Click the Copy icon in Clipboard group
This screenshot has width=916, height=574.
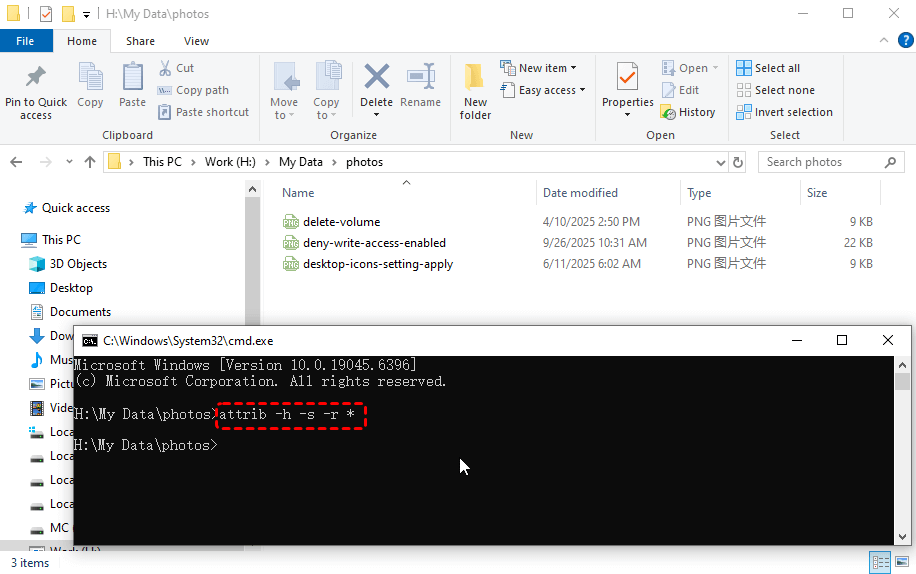click(90, 78)
